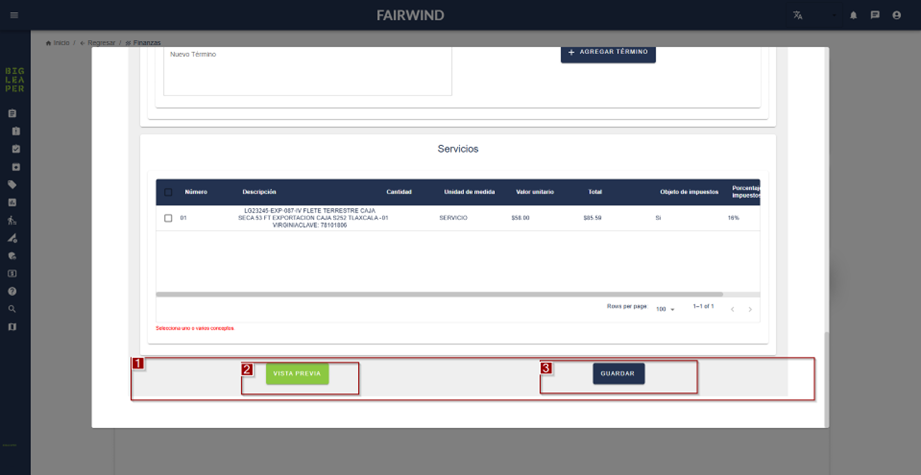Viewport: 921px width, 475px height.
Task: Click the 16% tax percentage cell
Action: tap(733, 218)
